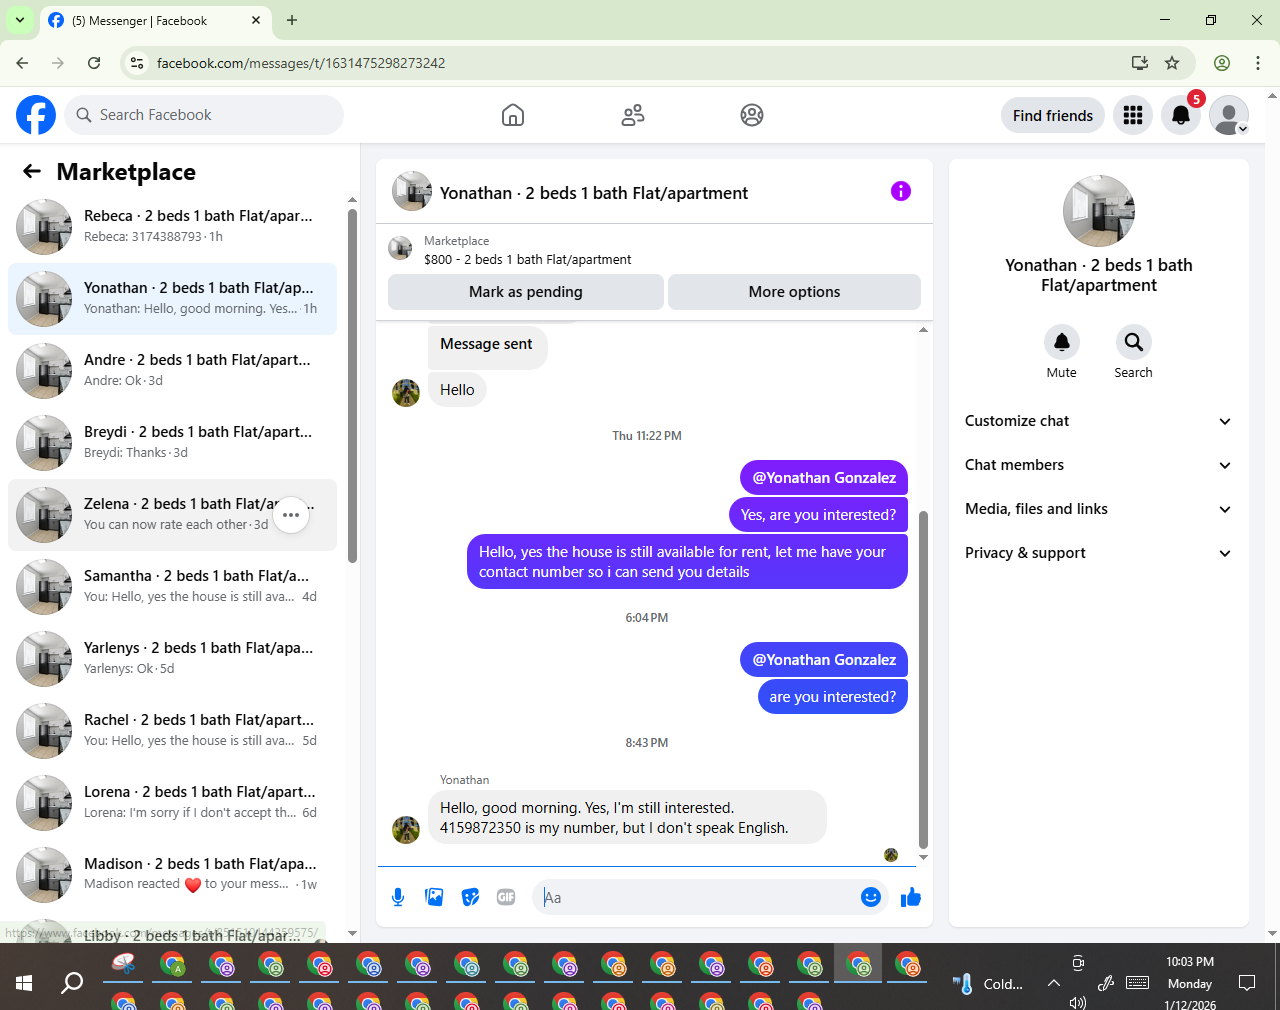Viewport: 1280px width, 1010px height.
Task: View site information icon in address bar
Action: point(137,63)
